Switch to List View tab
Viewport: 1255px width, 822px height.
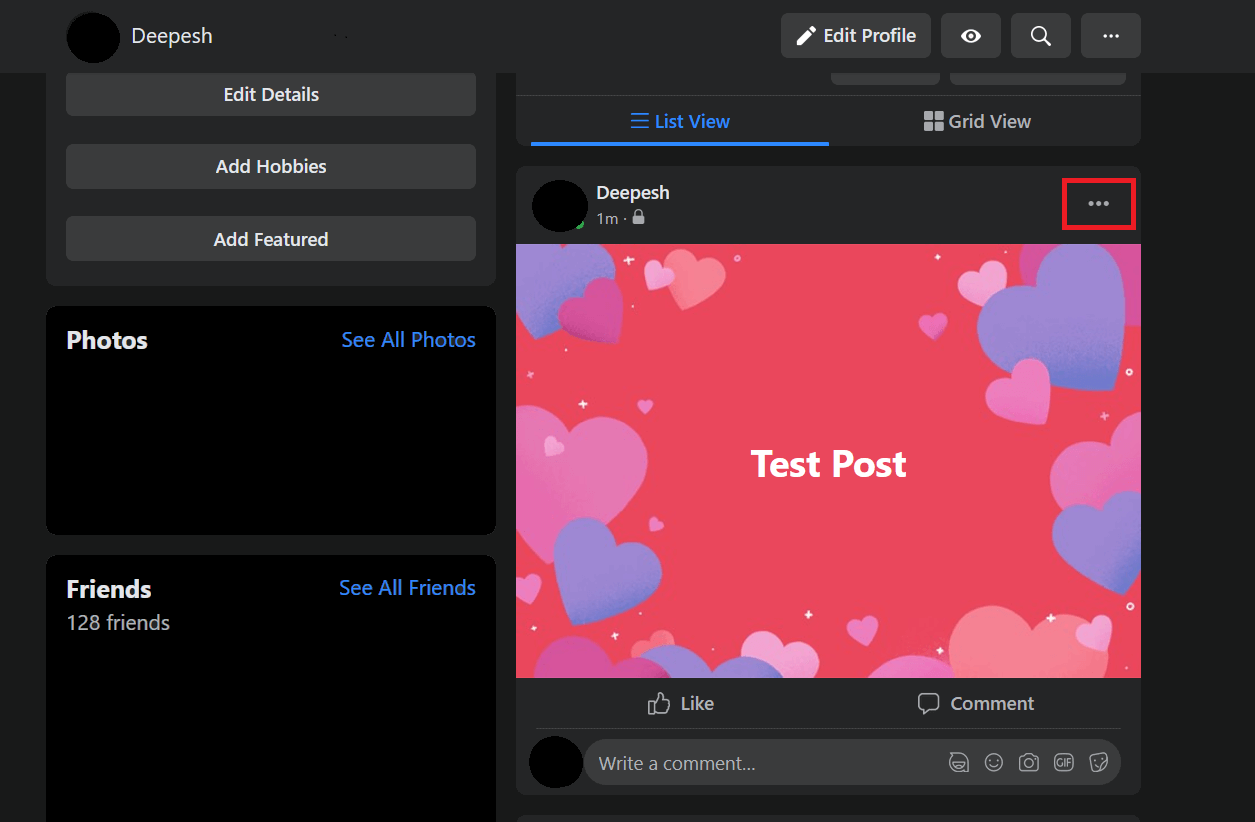coord(680,121)
